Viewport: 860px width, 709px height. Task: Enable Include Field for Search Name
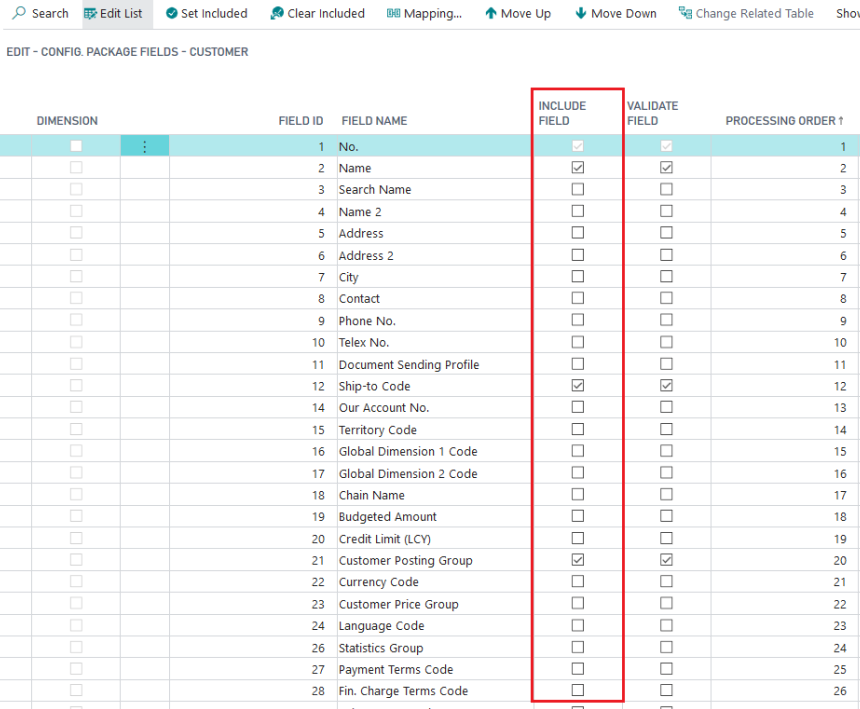(x=577, y=190)
